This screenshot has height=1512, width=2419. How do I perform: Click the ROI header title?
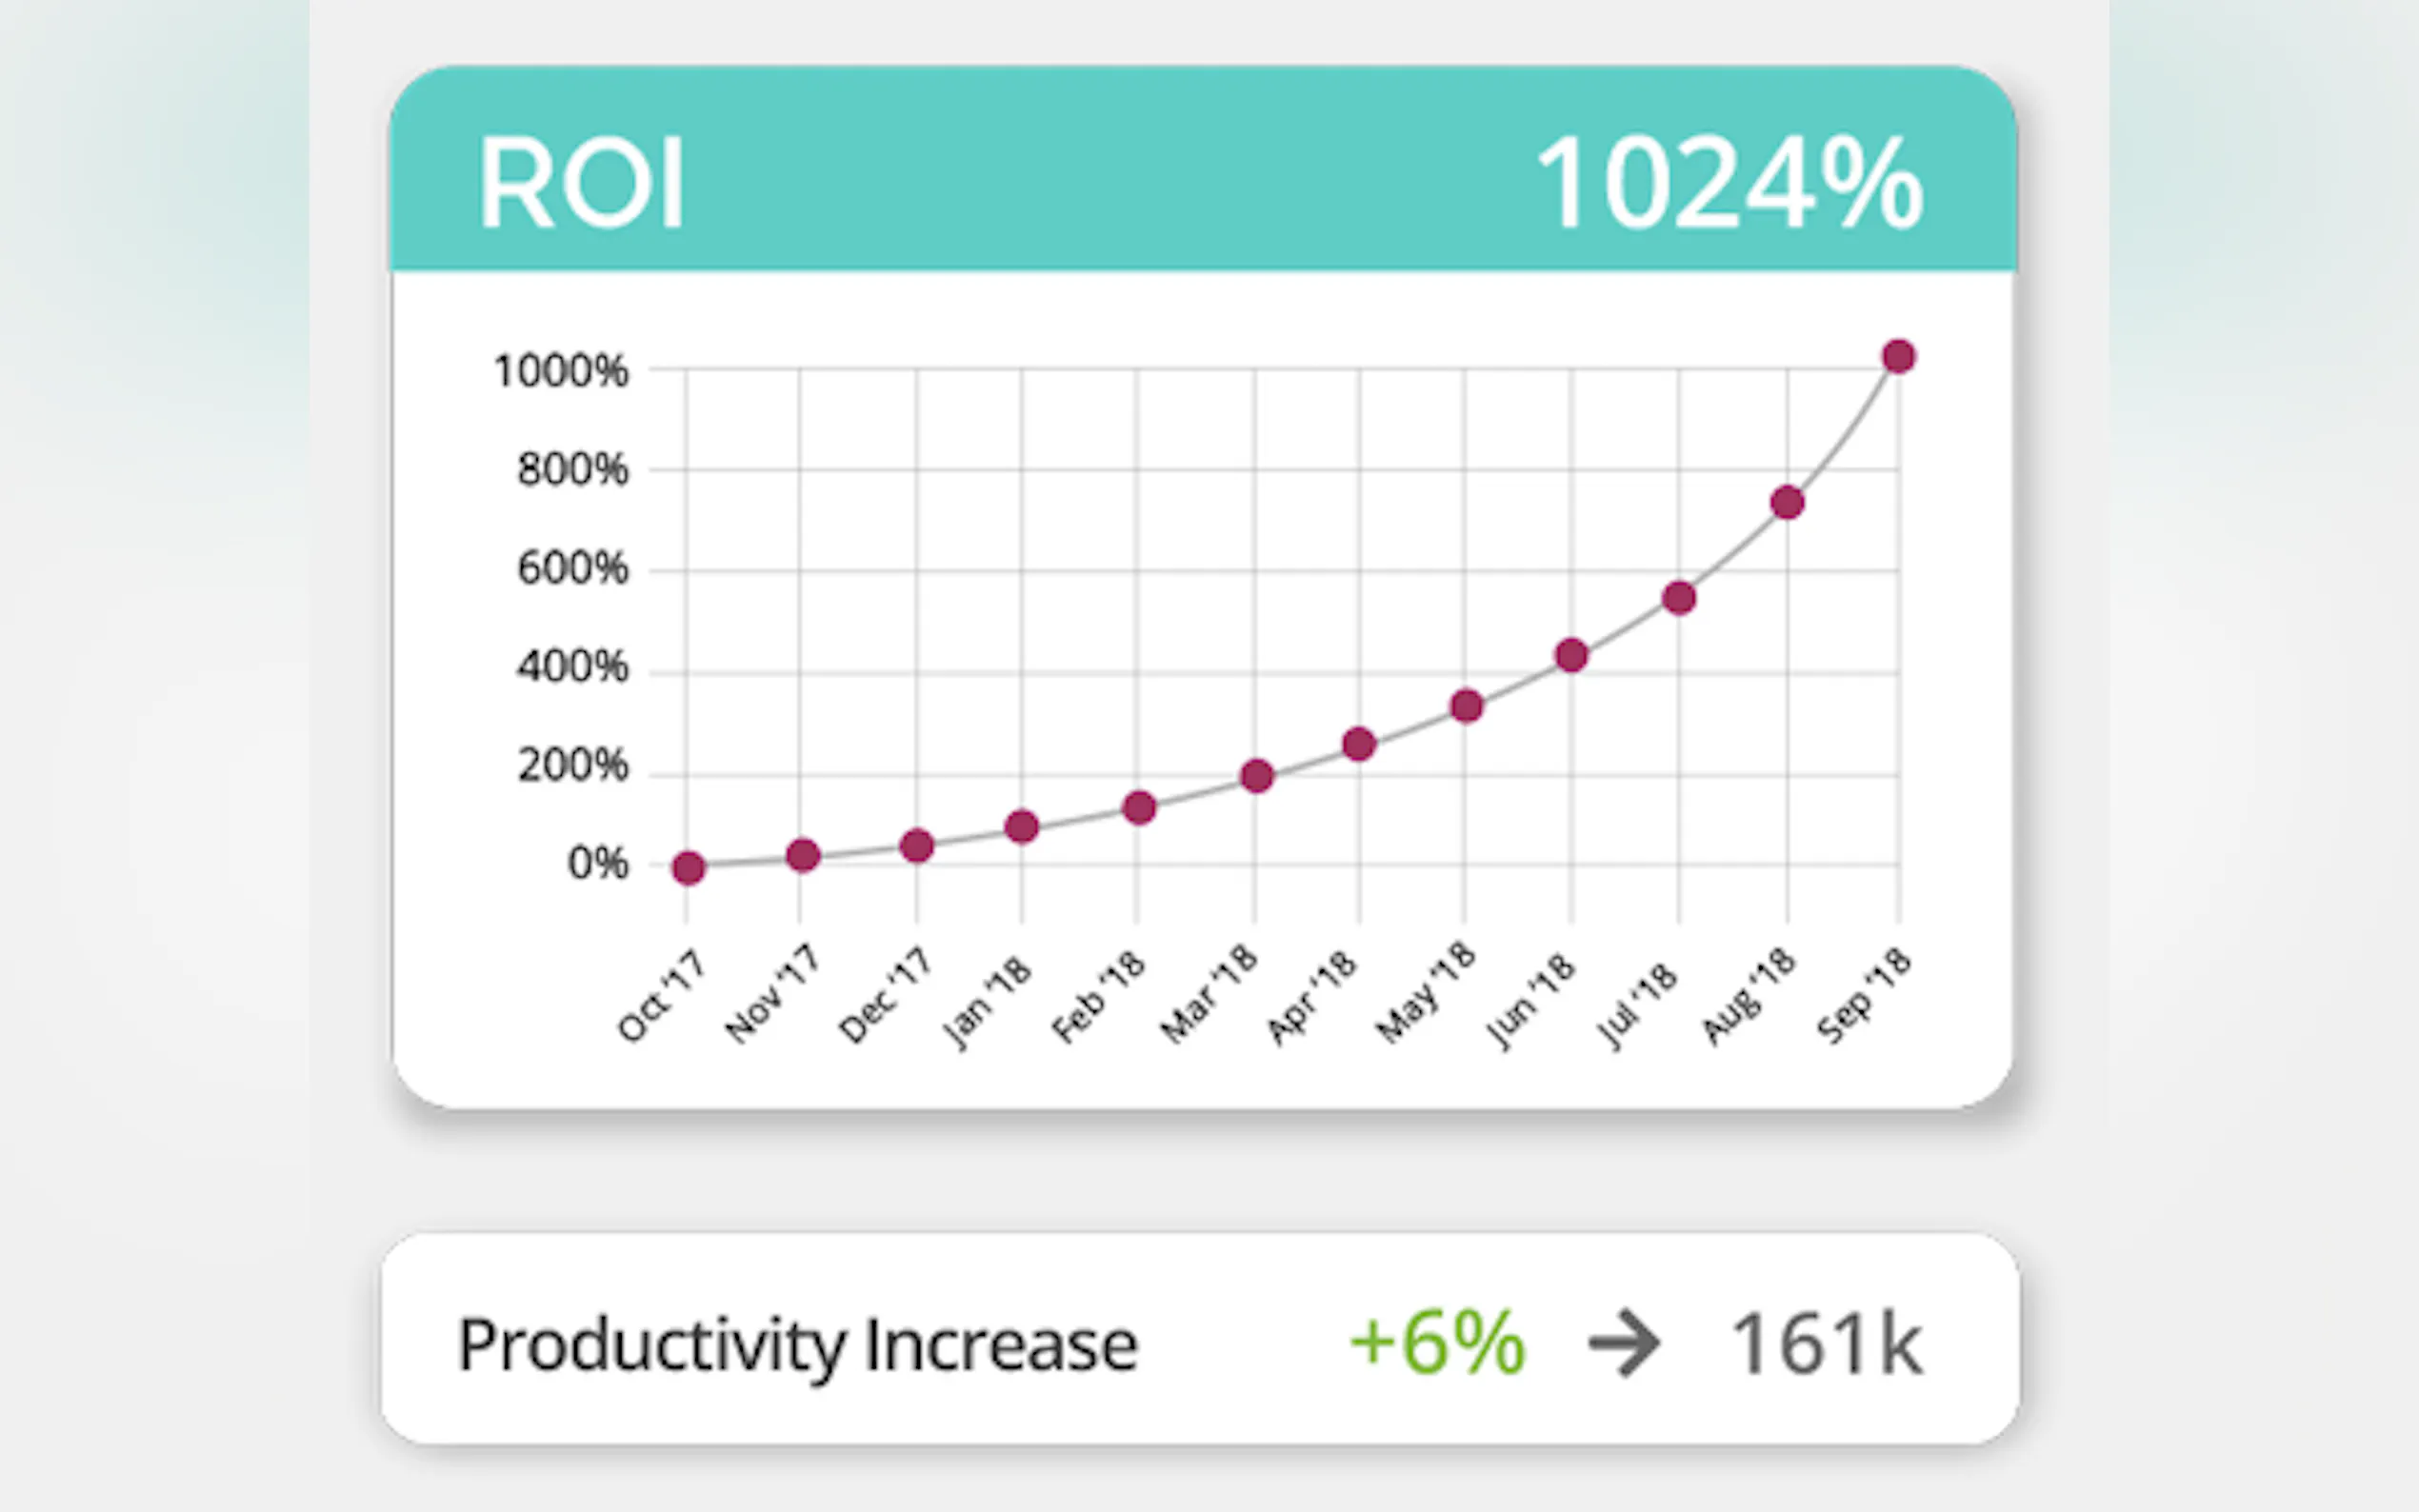pyautogui.click(x=581, y=184)
